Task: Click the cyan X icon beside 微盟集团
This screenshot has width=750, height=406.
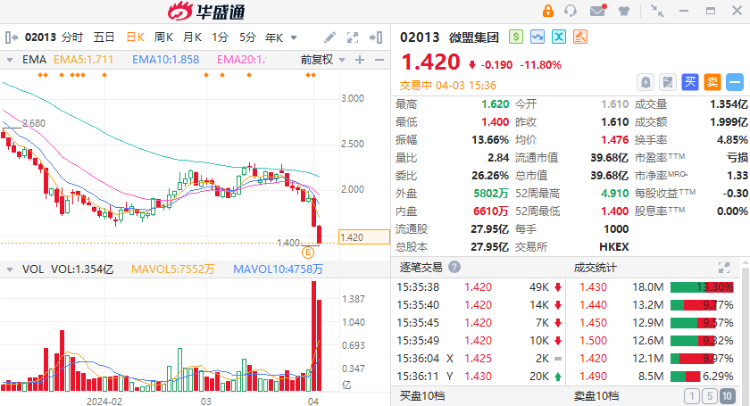Action: click(559, 37)
